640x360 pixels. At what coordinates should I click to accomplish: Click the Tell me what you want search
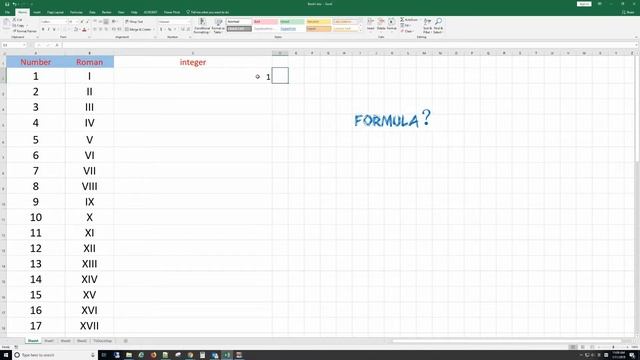[x=208, y=12]
